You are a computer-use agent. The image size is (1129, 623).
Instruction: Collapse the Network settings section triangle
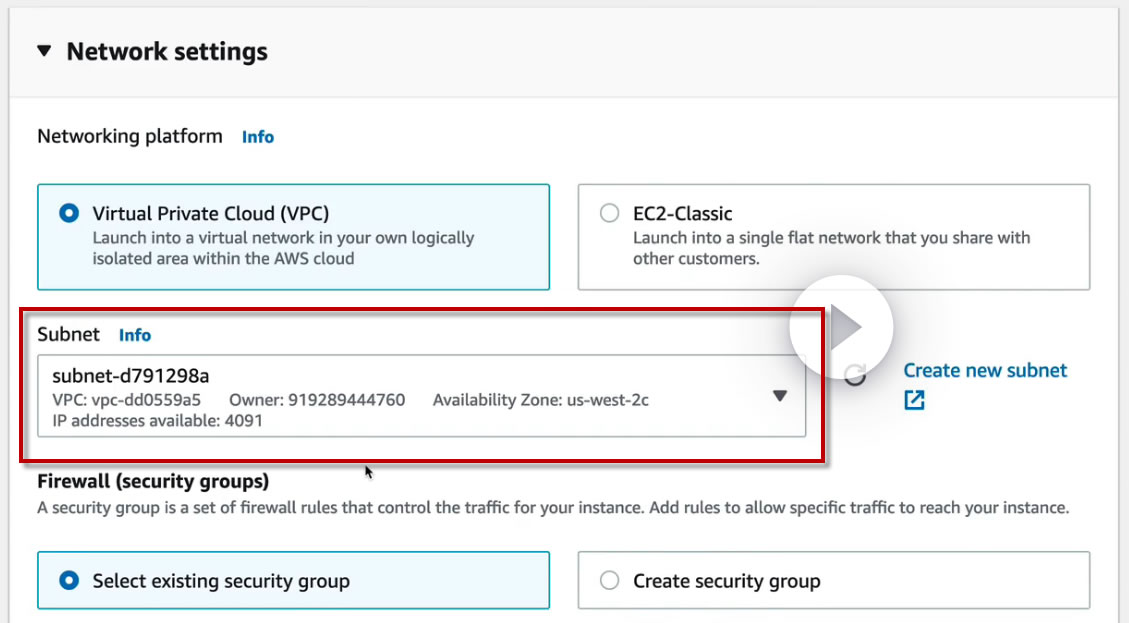click(43, 51)
